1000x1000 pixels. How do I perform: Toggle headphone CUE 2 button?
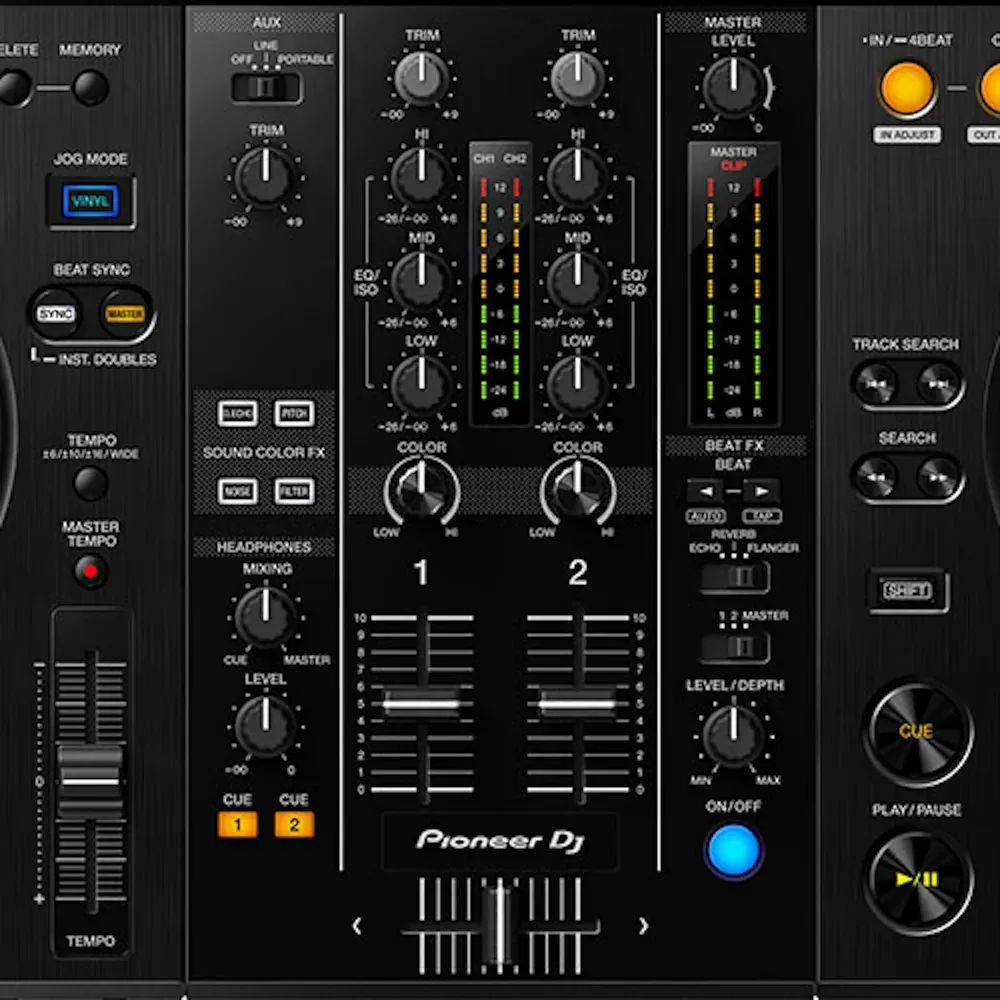[x=294, y=825]
